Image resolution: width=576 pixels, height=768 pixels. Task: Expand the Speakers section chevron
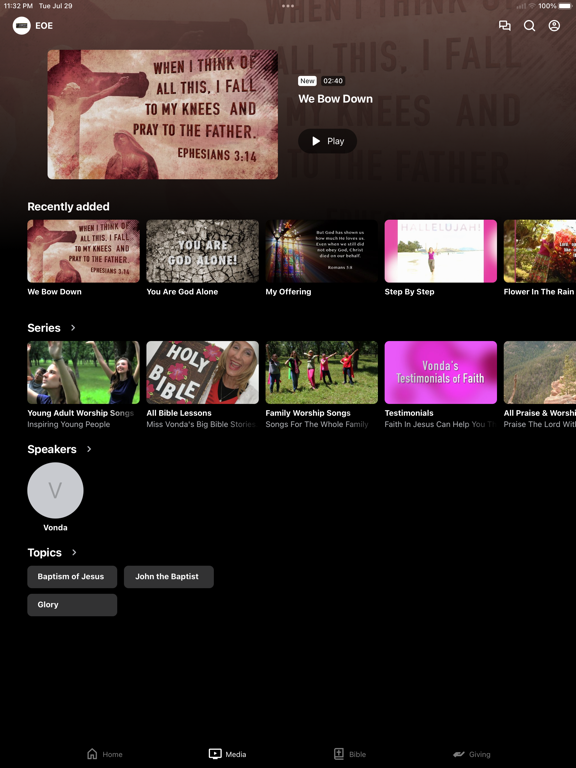[x=89, y=449]
